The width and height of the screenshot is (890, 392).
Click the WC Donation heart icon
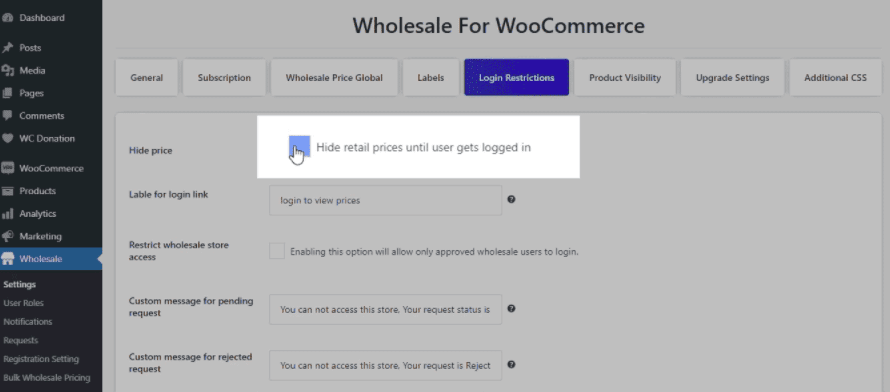pos(7,138)
